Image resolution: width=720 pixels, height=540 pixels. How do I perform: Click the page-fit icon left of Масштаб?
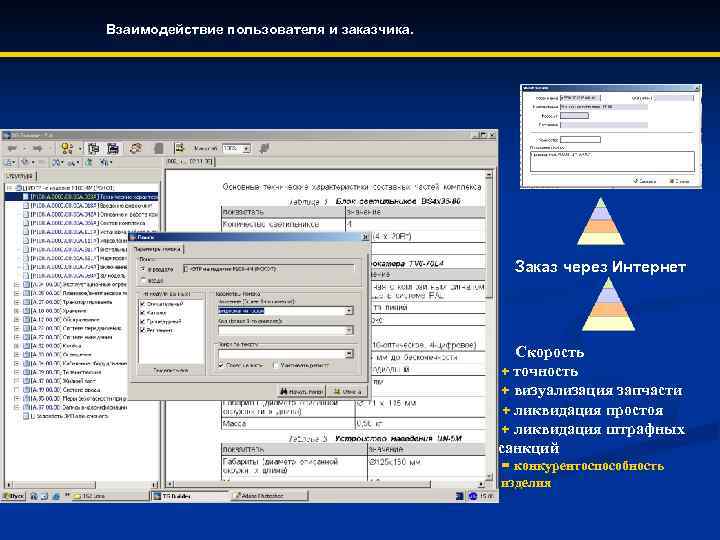coord(180,147)
